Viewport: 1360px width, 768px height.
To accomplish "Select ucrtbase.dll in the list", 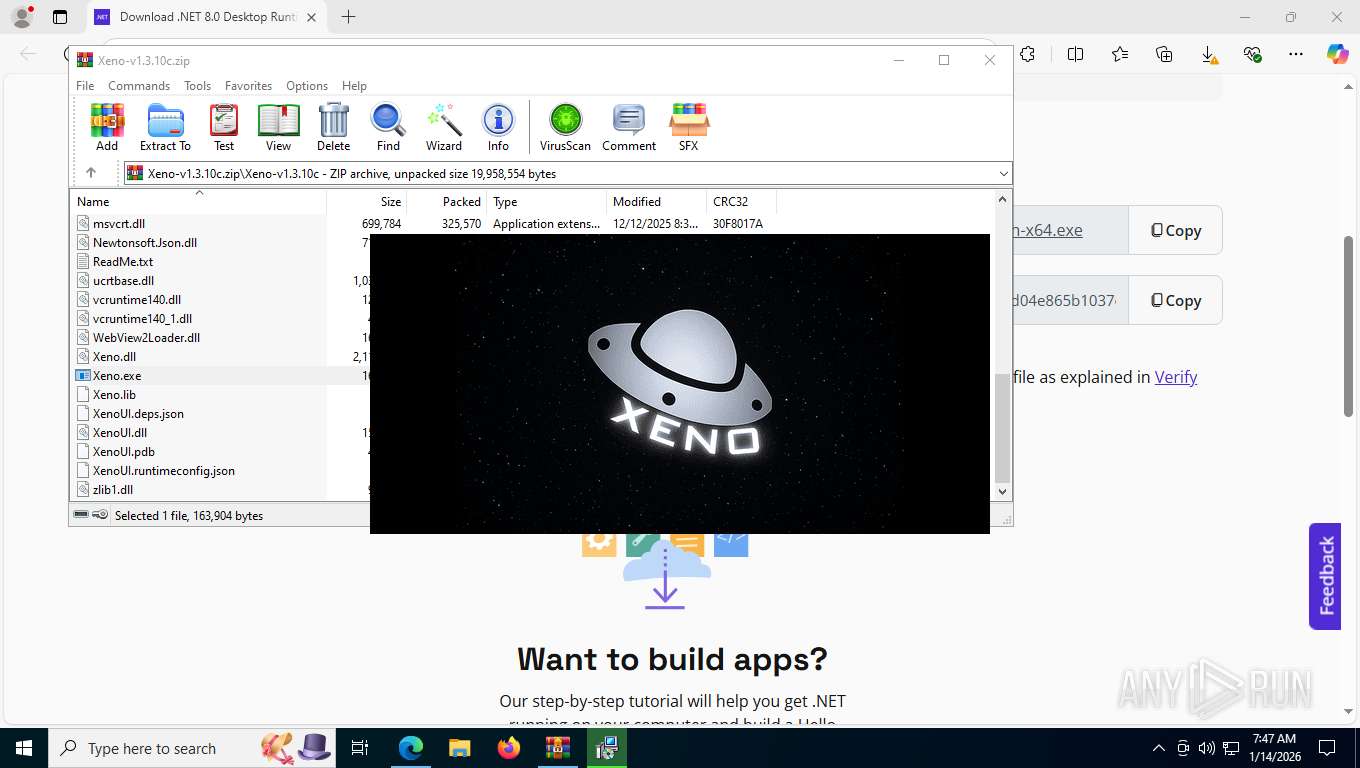I will [123, 281].
